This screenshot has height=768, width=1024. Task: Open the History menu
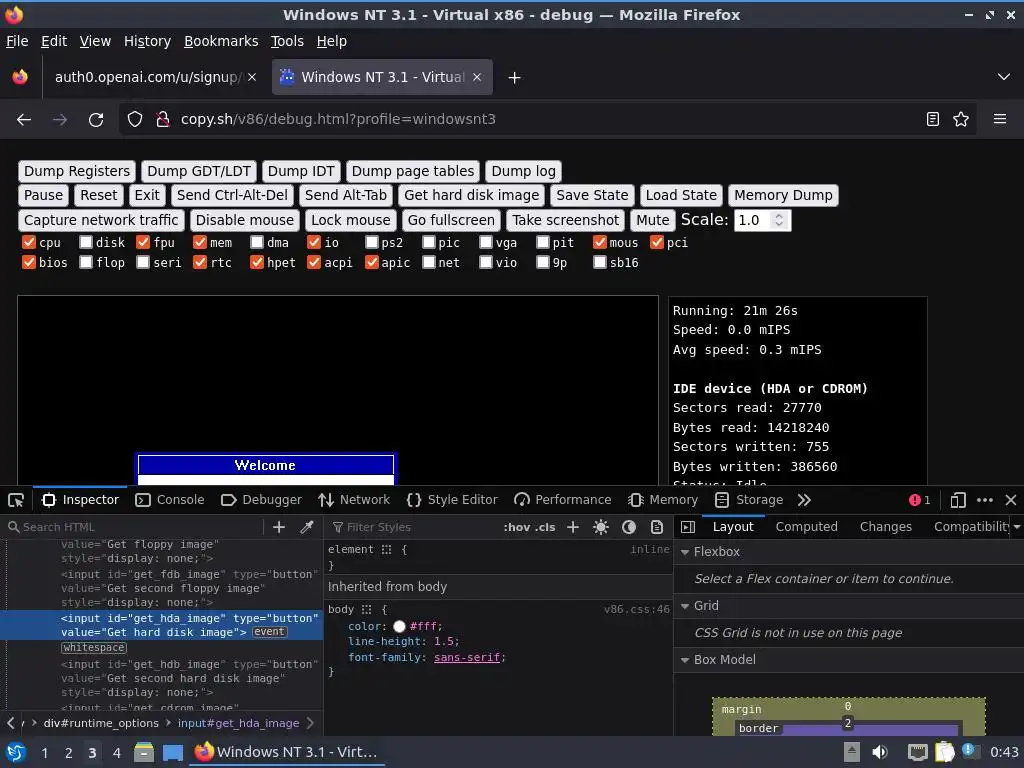[147, 41]
